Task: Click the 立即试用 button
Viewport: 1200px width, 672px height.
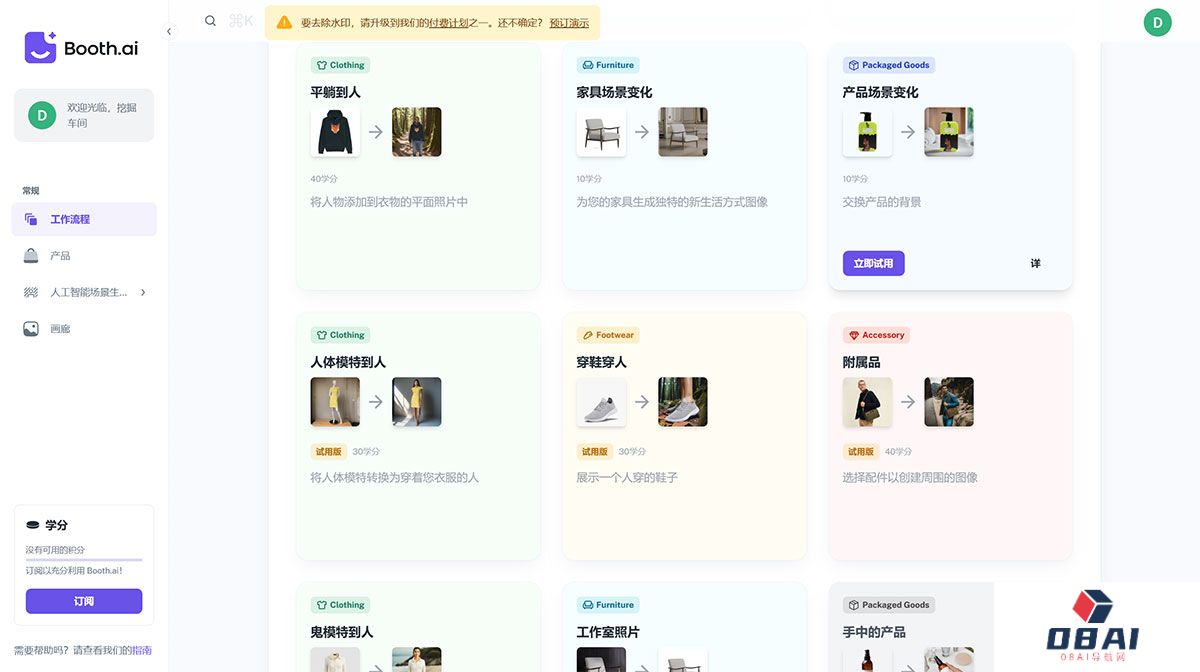Action: click(x=873, y=263)
